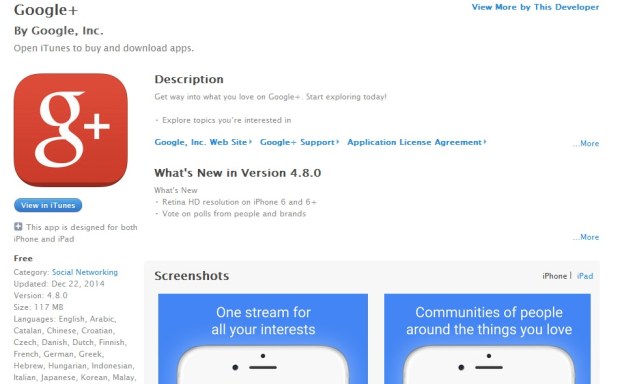Image resolution: width=620 pixels, height=384 pixels.
Task: Click 'Updated: Dec 22, 2014' text
Action: [59, 284]
